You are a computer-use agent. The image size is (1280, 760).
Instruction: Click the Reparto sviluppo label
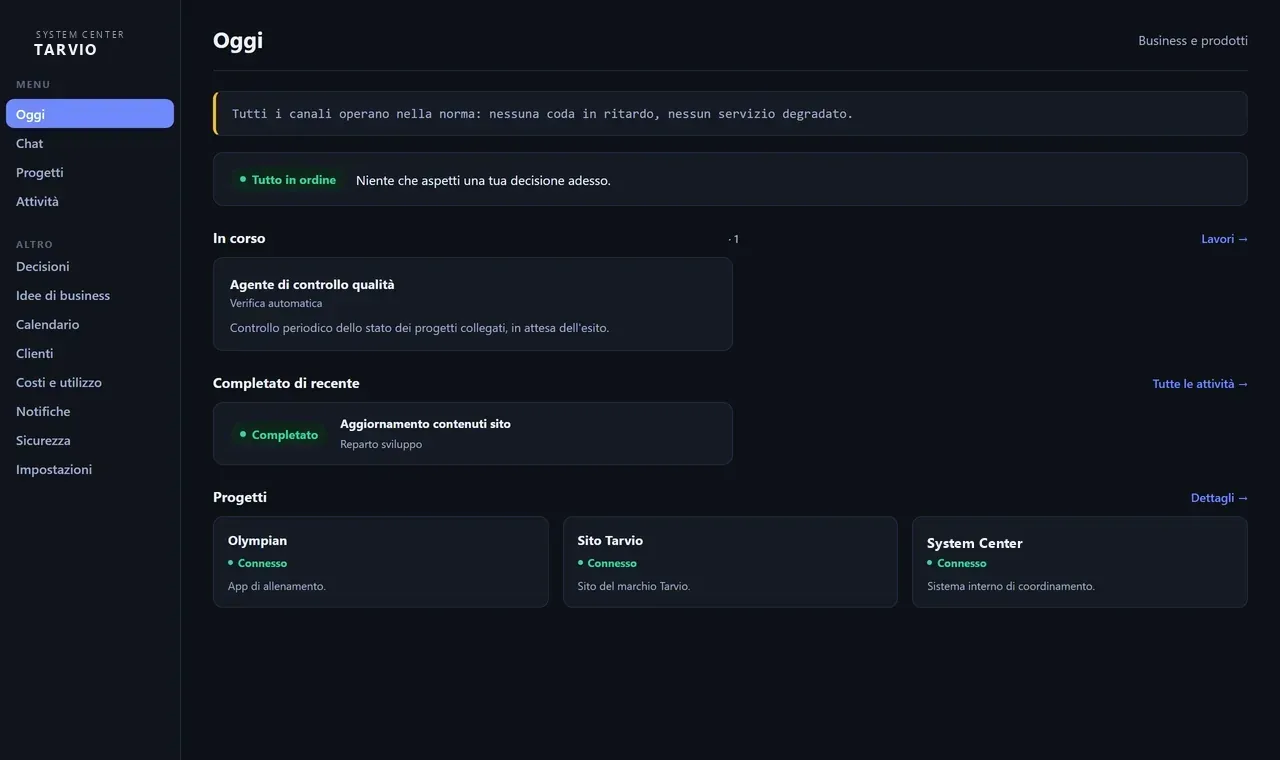click(381, 444)
